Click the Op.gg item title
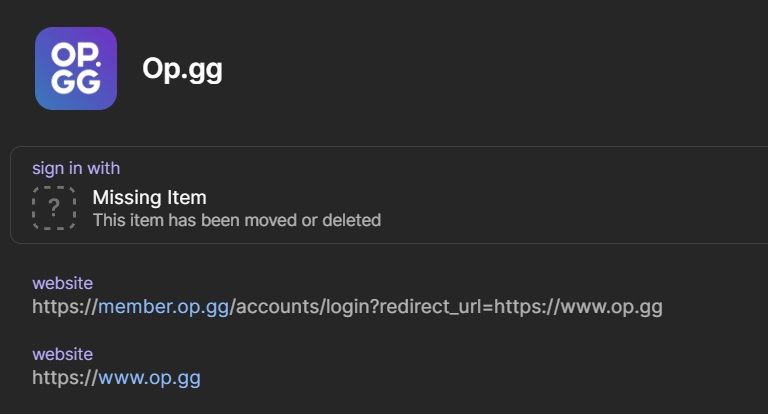The image size is (768, 414). [183, 69]
